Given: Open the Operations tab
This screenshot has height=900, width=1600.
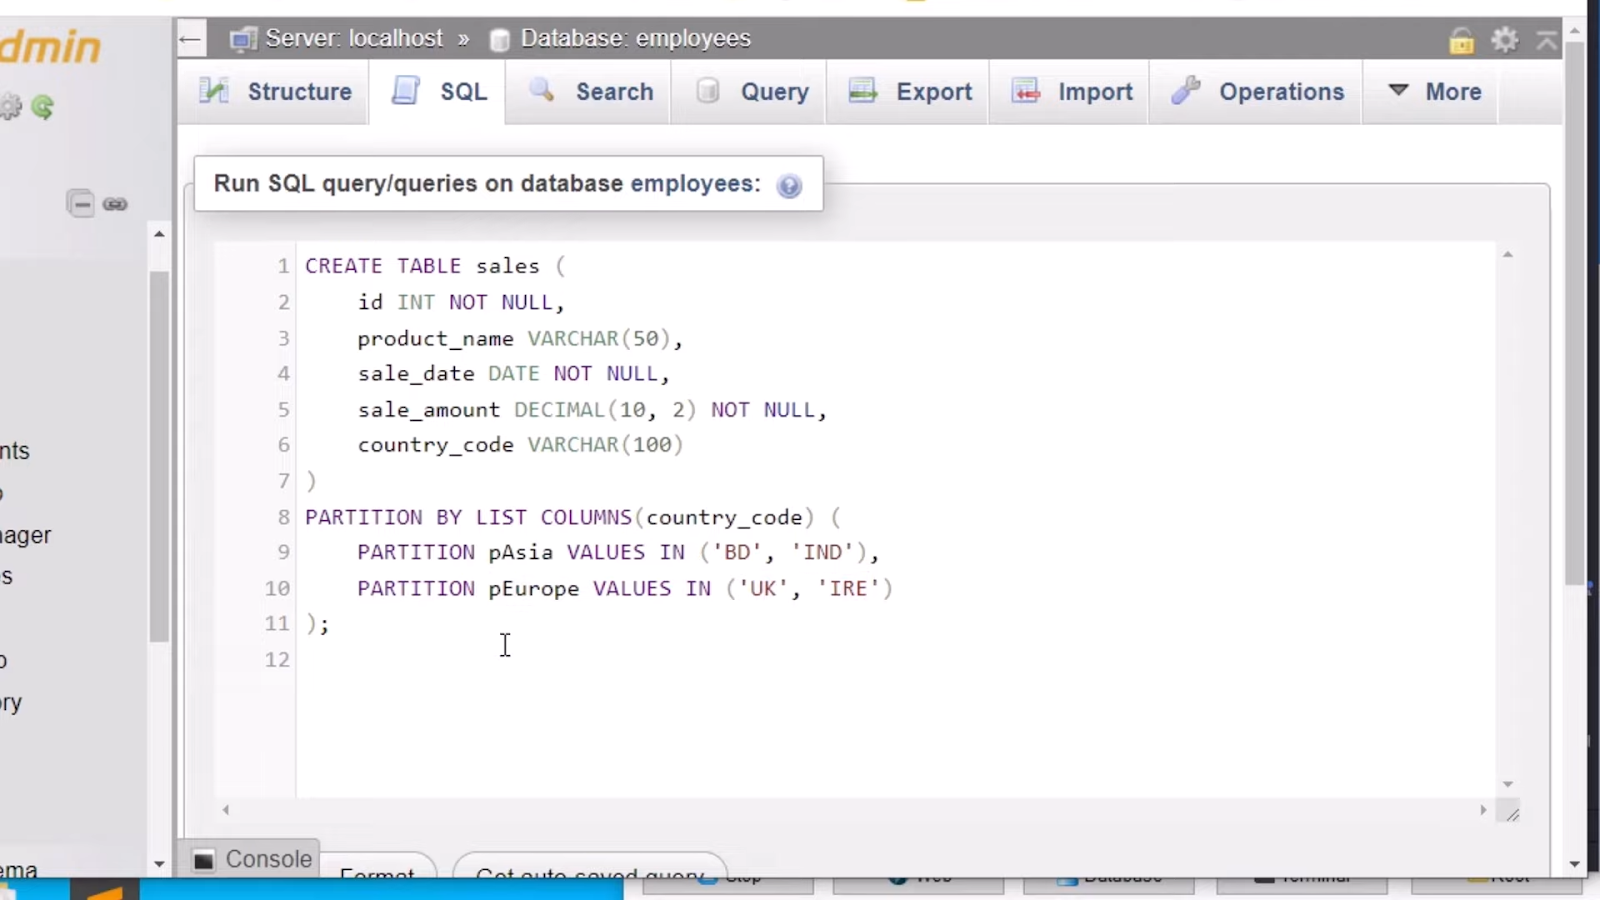Looking at the screenshot, I should coord(1256,92).
